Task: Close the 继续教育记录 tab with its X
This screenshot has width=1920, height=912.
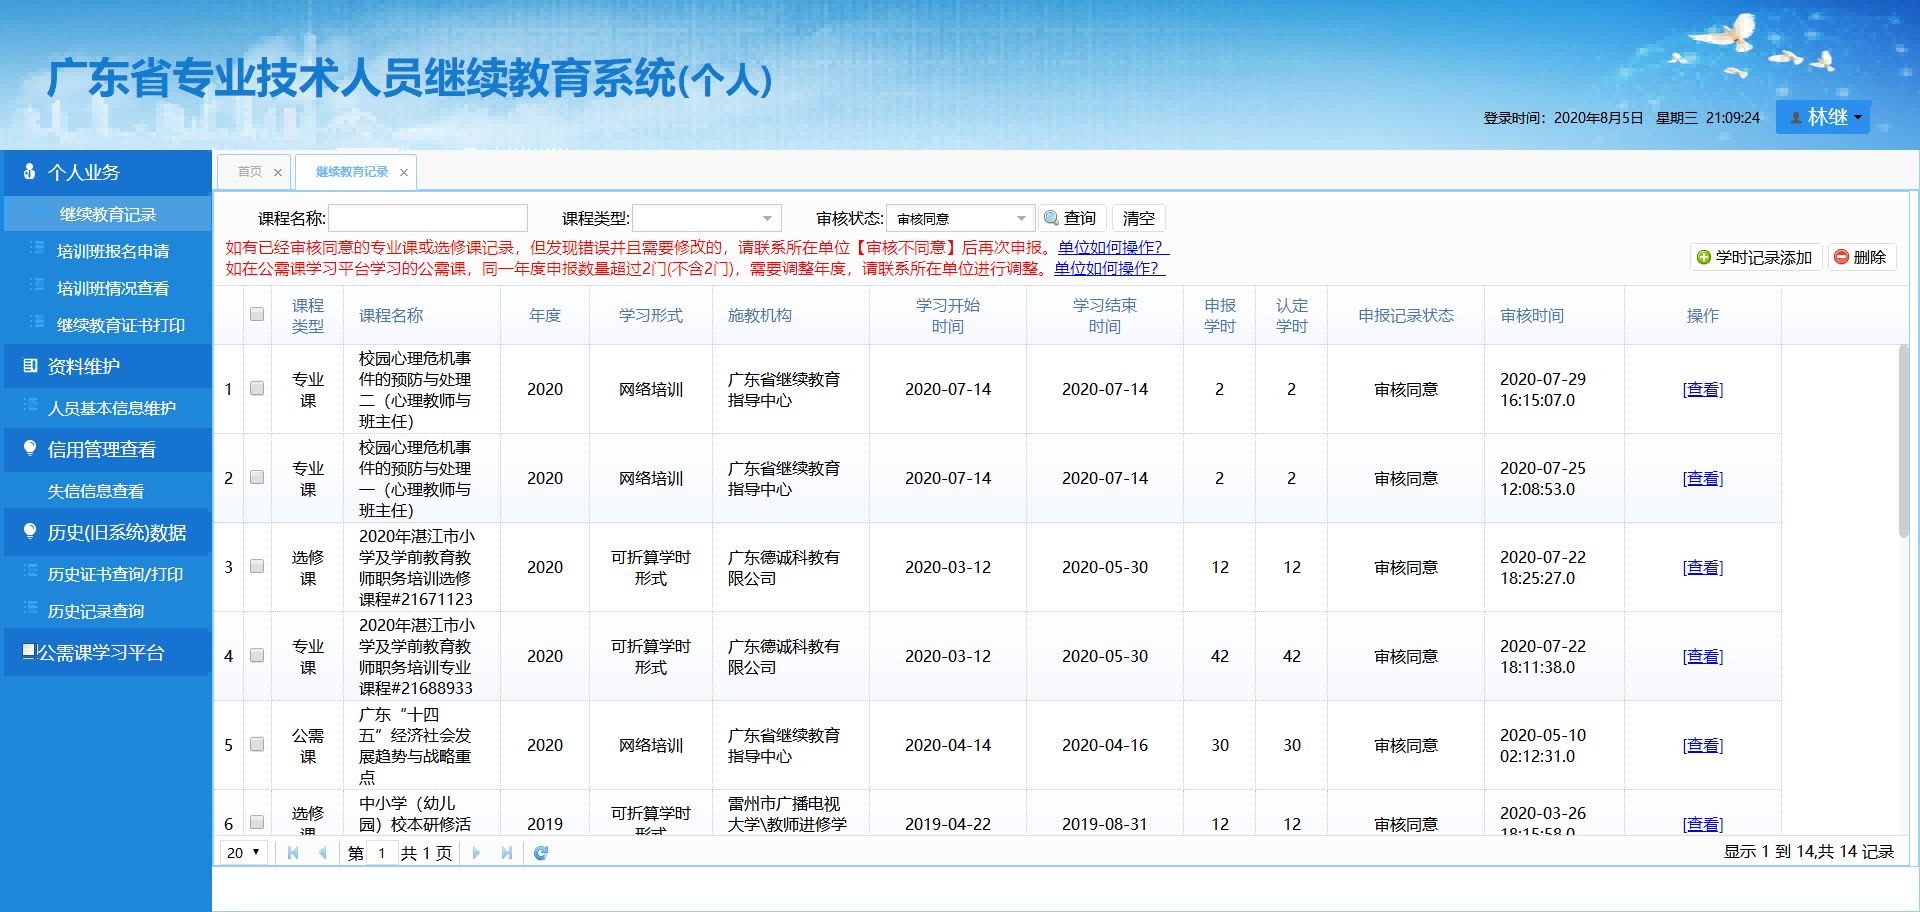Action: click(x=404, y=172)
